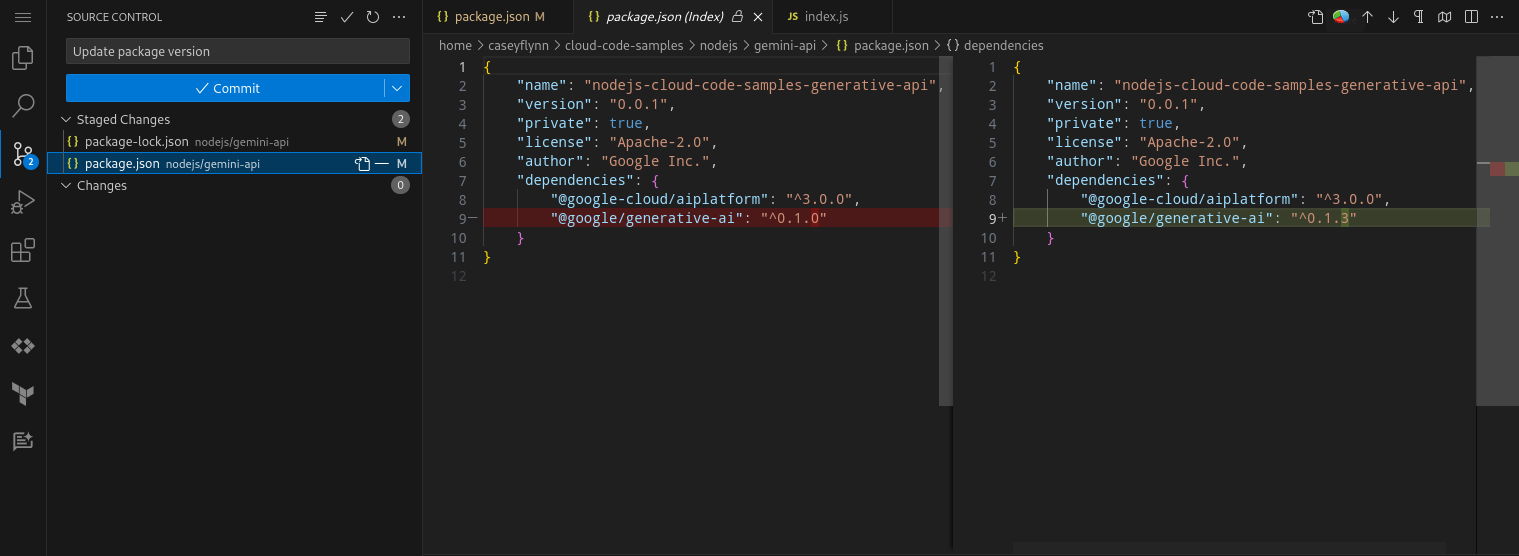The width and height of the screenshot is (1519, 556).
Task: Select the Source Control activity bar icon
Action: [23, 153]
